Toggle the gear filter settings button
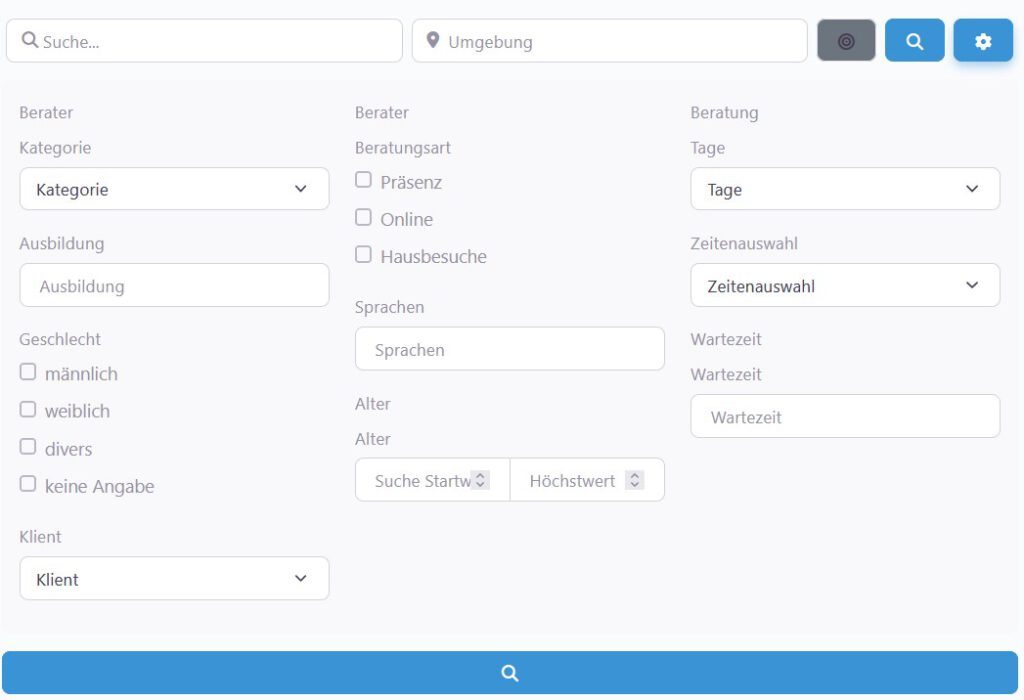 983,41
